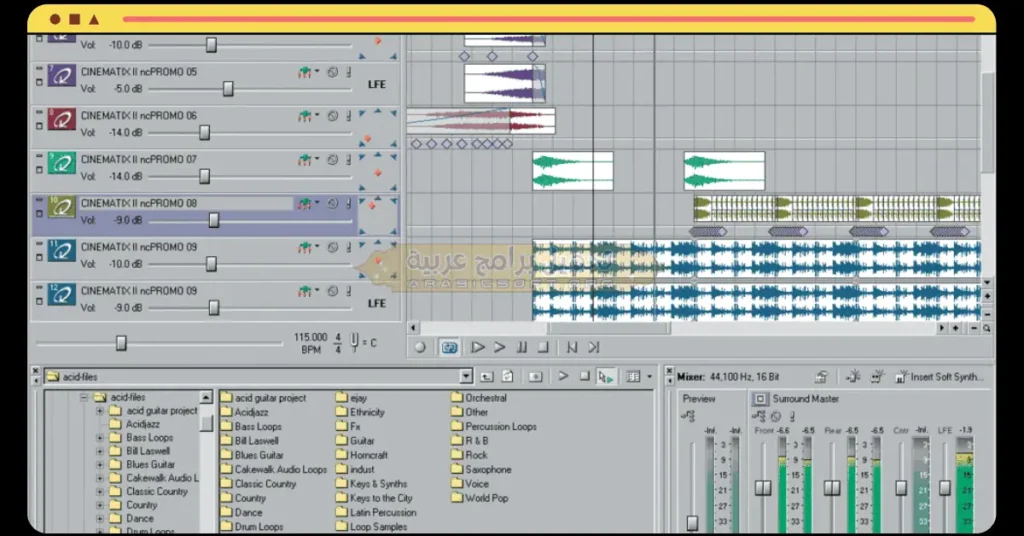Open the World Pop folder

coord(479,498)
